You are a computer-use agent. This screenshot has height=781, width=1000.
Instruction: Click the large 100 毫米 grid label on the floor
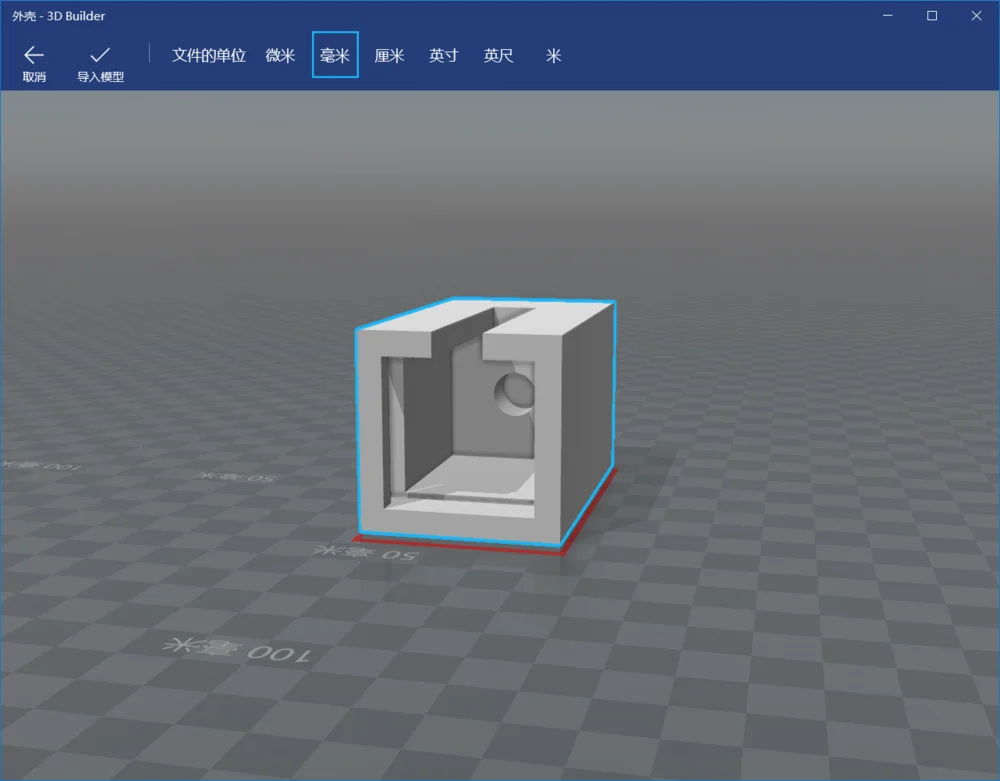(237, 650)
